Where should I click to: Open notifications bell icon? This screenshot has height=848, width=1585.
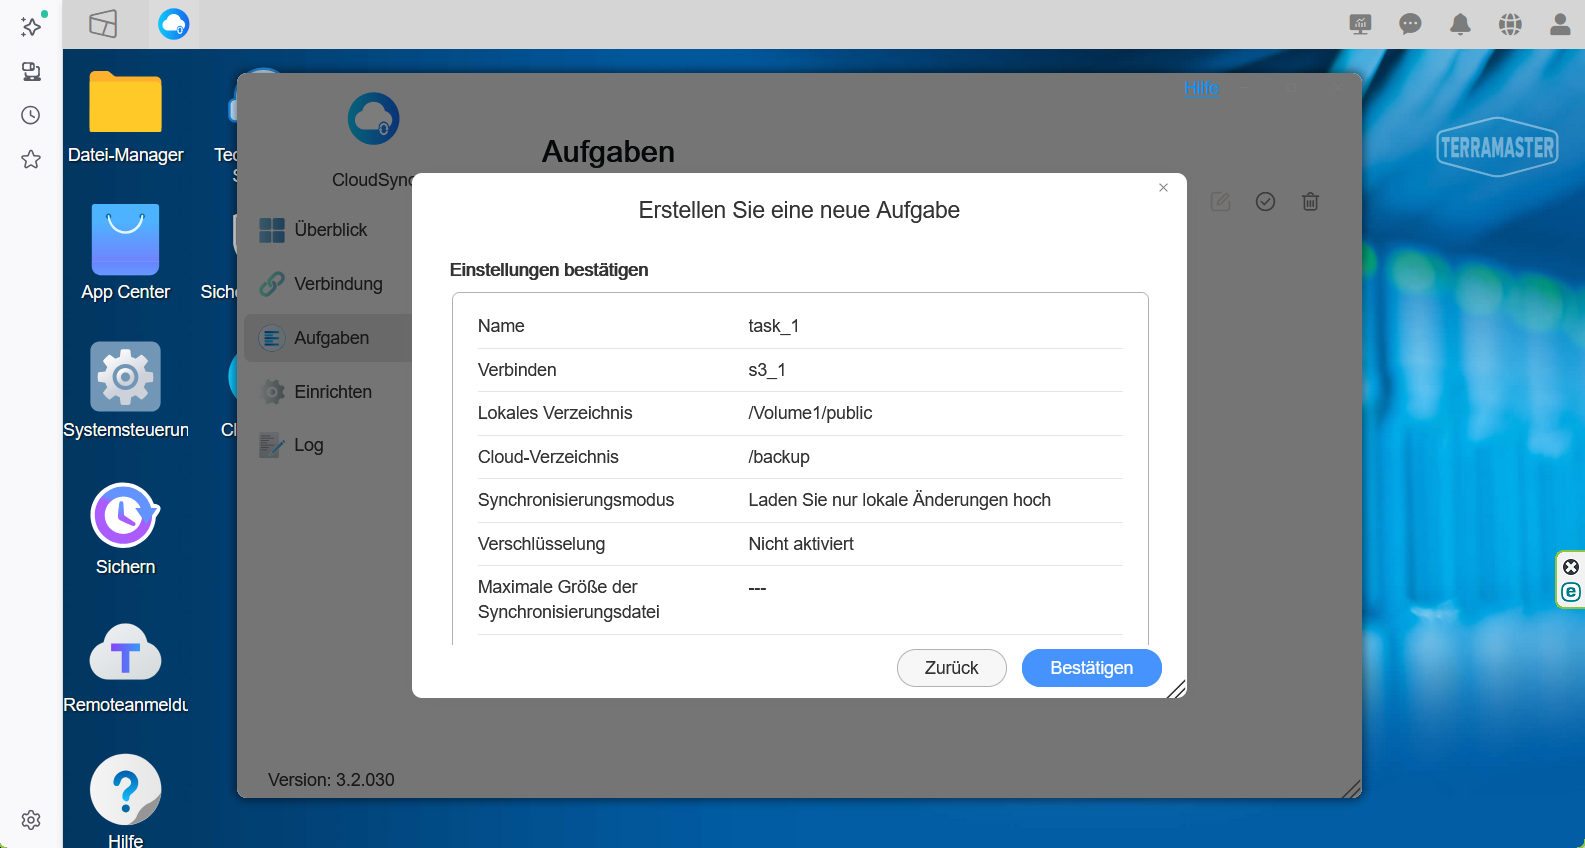coord(1460,24)
